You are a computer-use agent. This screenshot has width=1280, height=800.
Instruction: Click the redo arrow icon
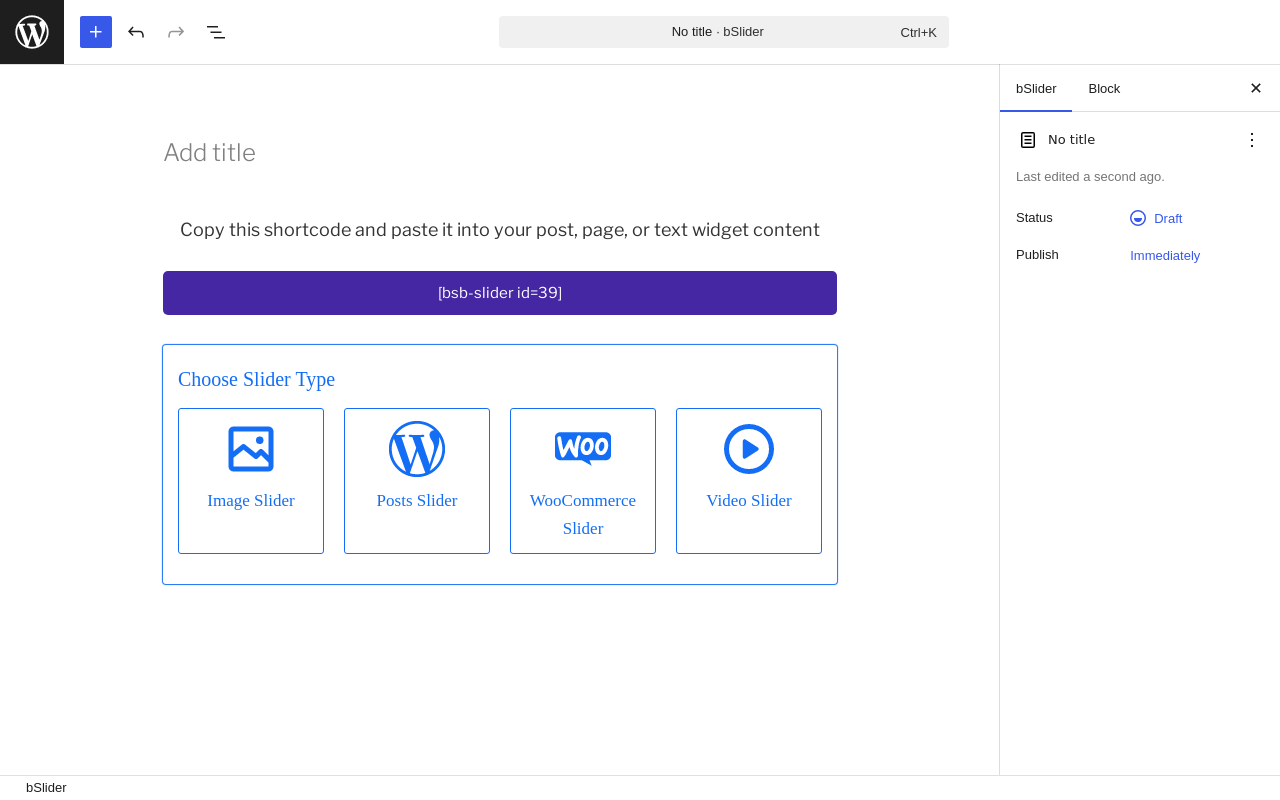[176, 32]
